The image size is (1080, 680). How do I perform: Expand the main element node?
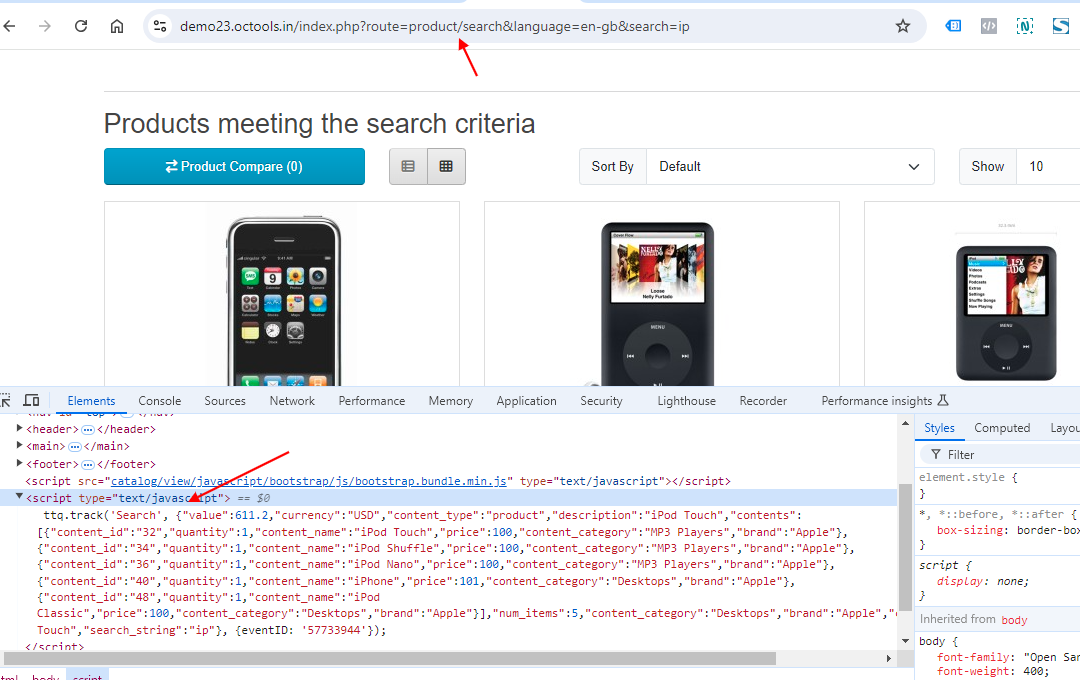pyautogui.click(x=19, y=446)
